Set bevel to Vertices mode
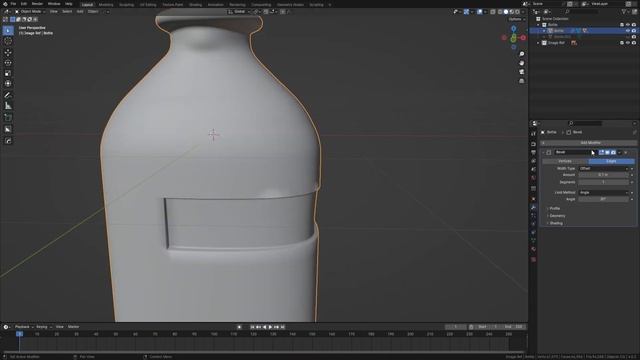Screen dimensions: 640x360 point(565,161)
